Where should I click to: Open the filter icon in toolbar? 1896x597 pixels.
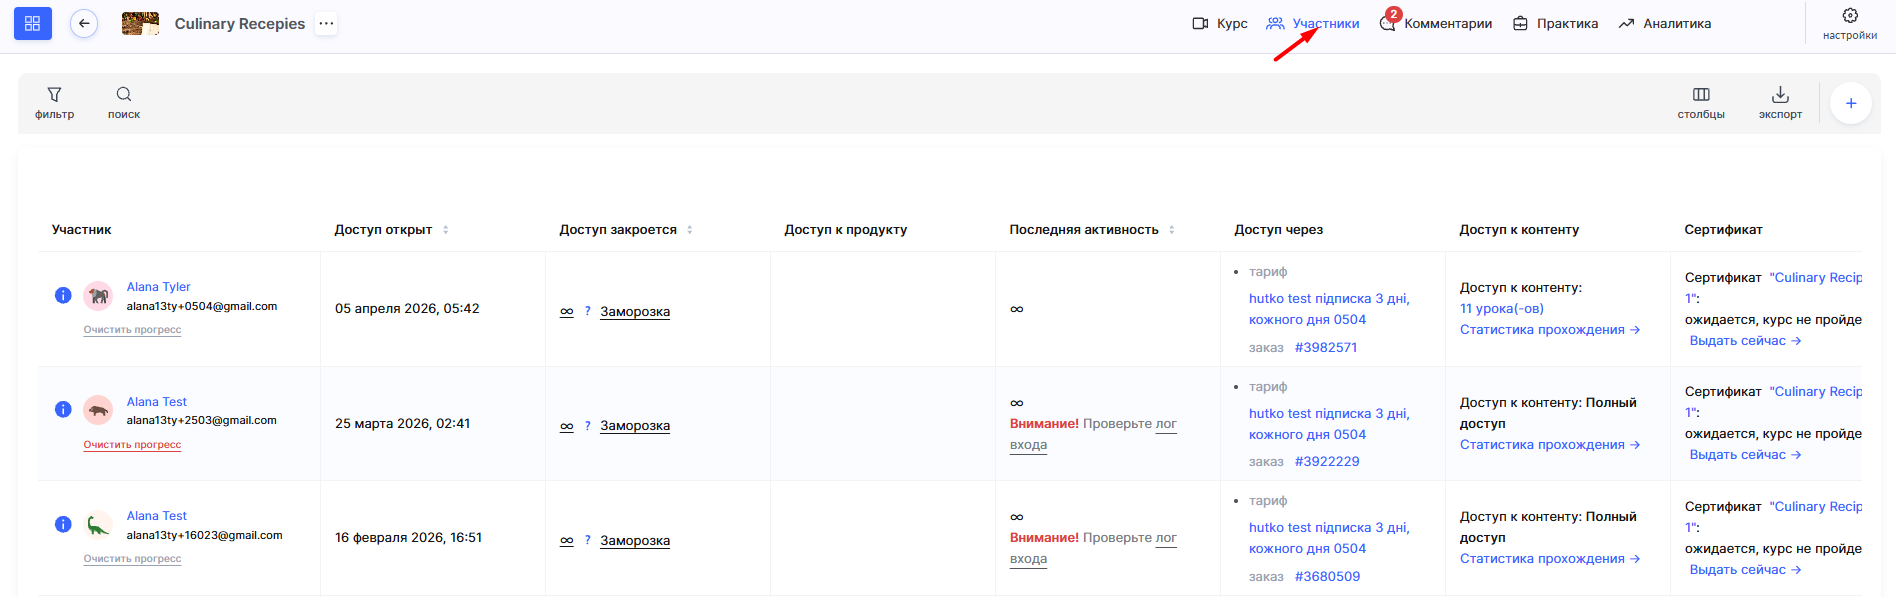tap(54, 94)
